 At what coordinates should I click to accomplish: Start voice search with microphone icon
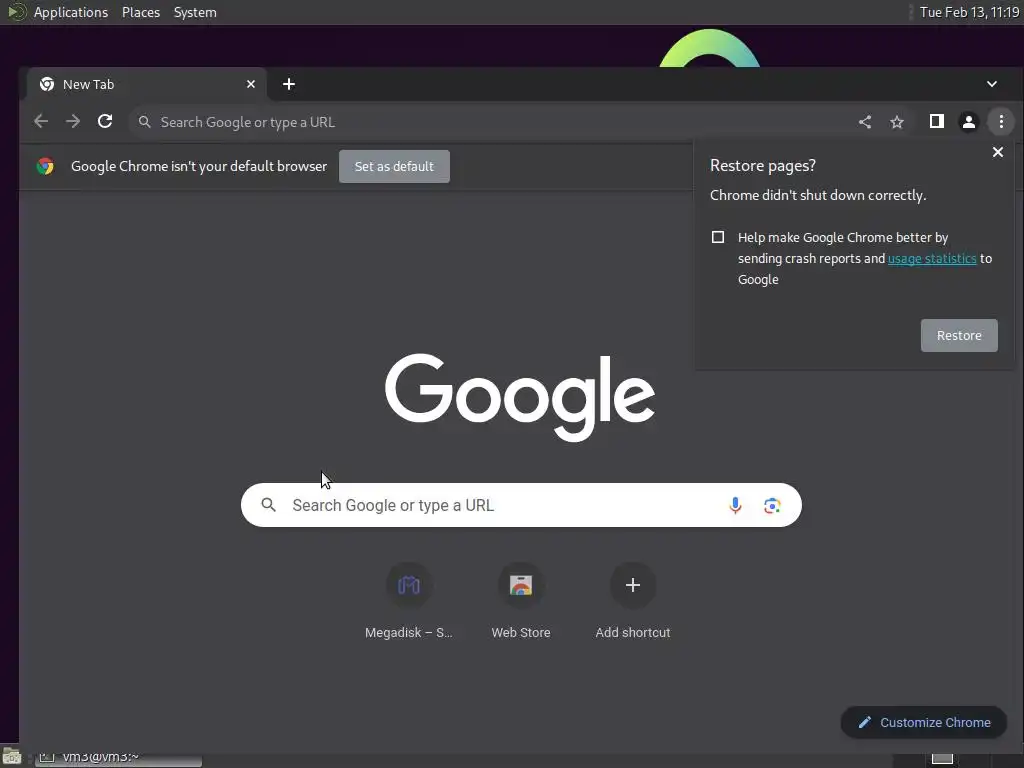point(735,505)
